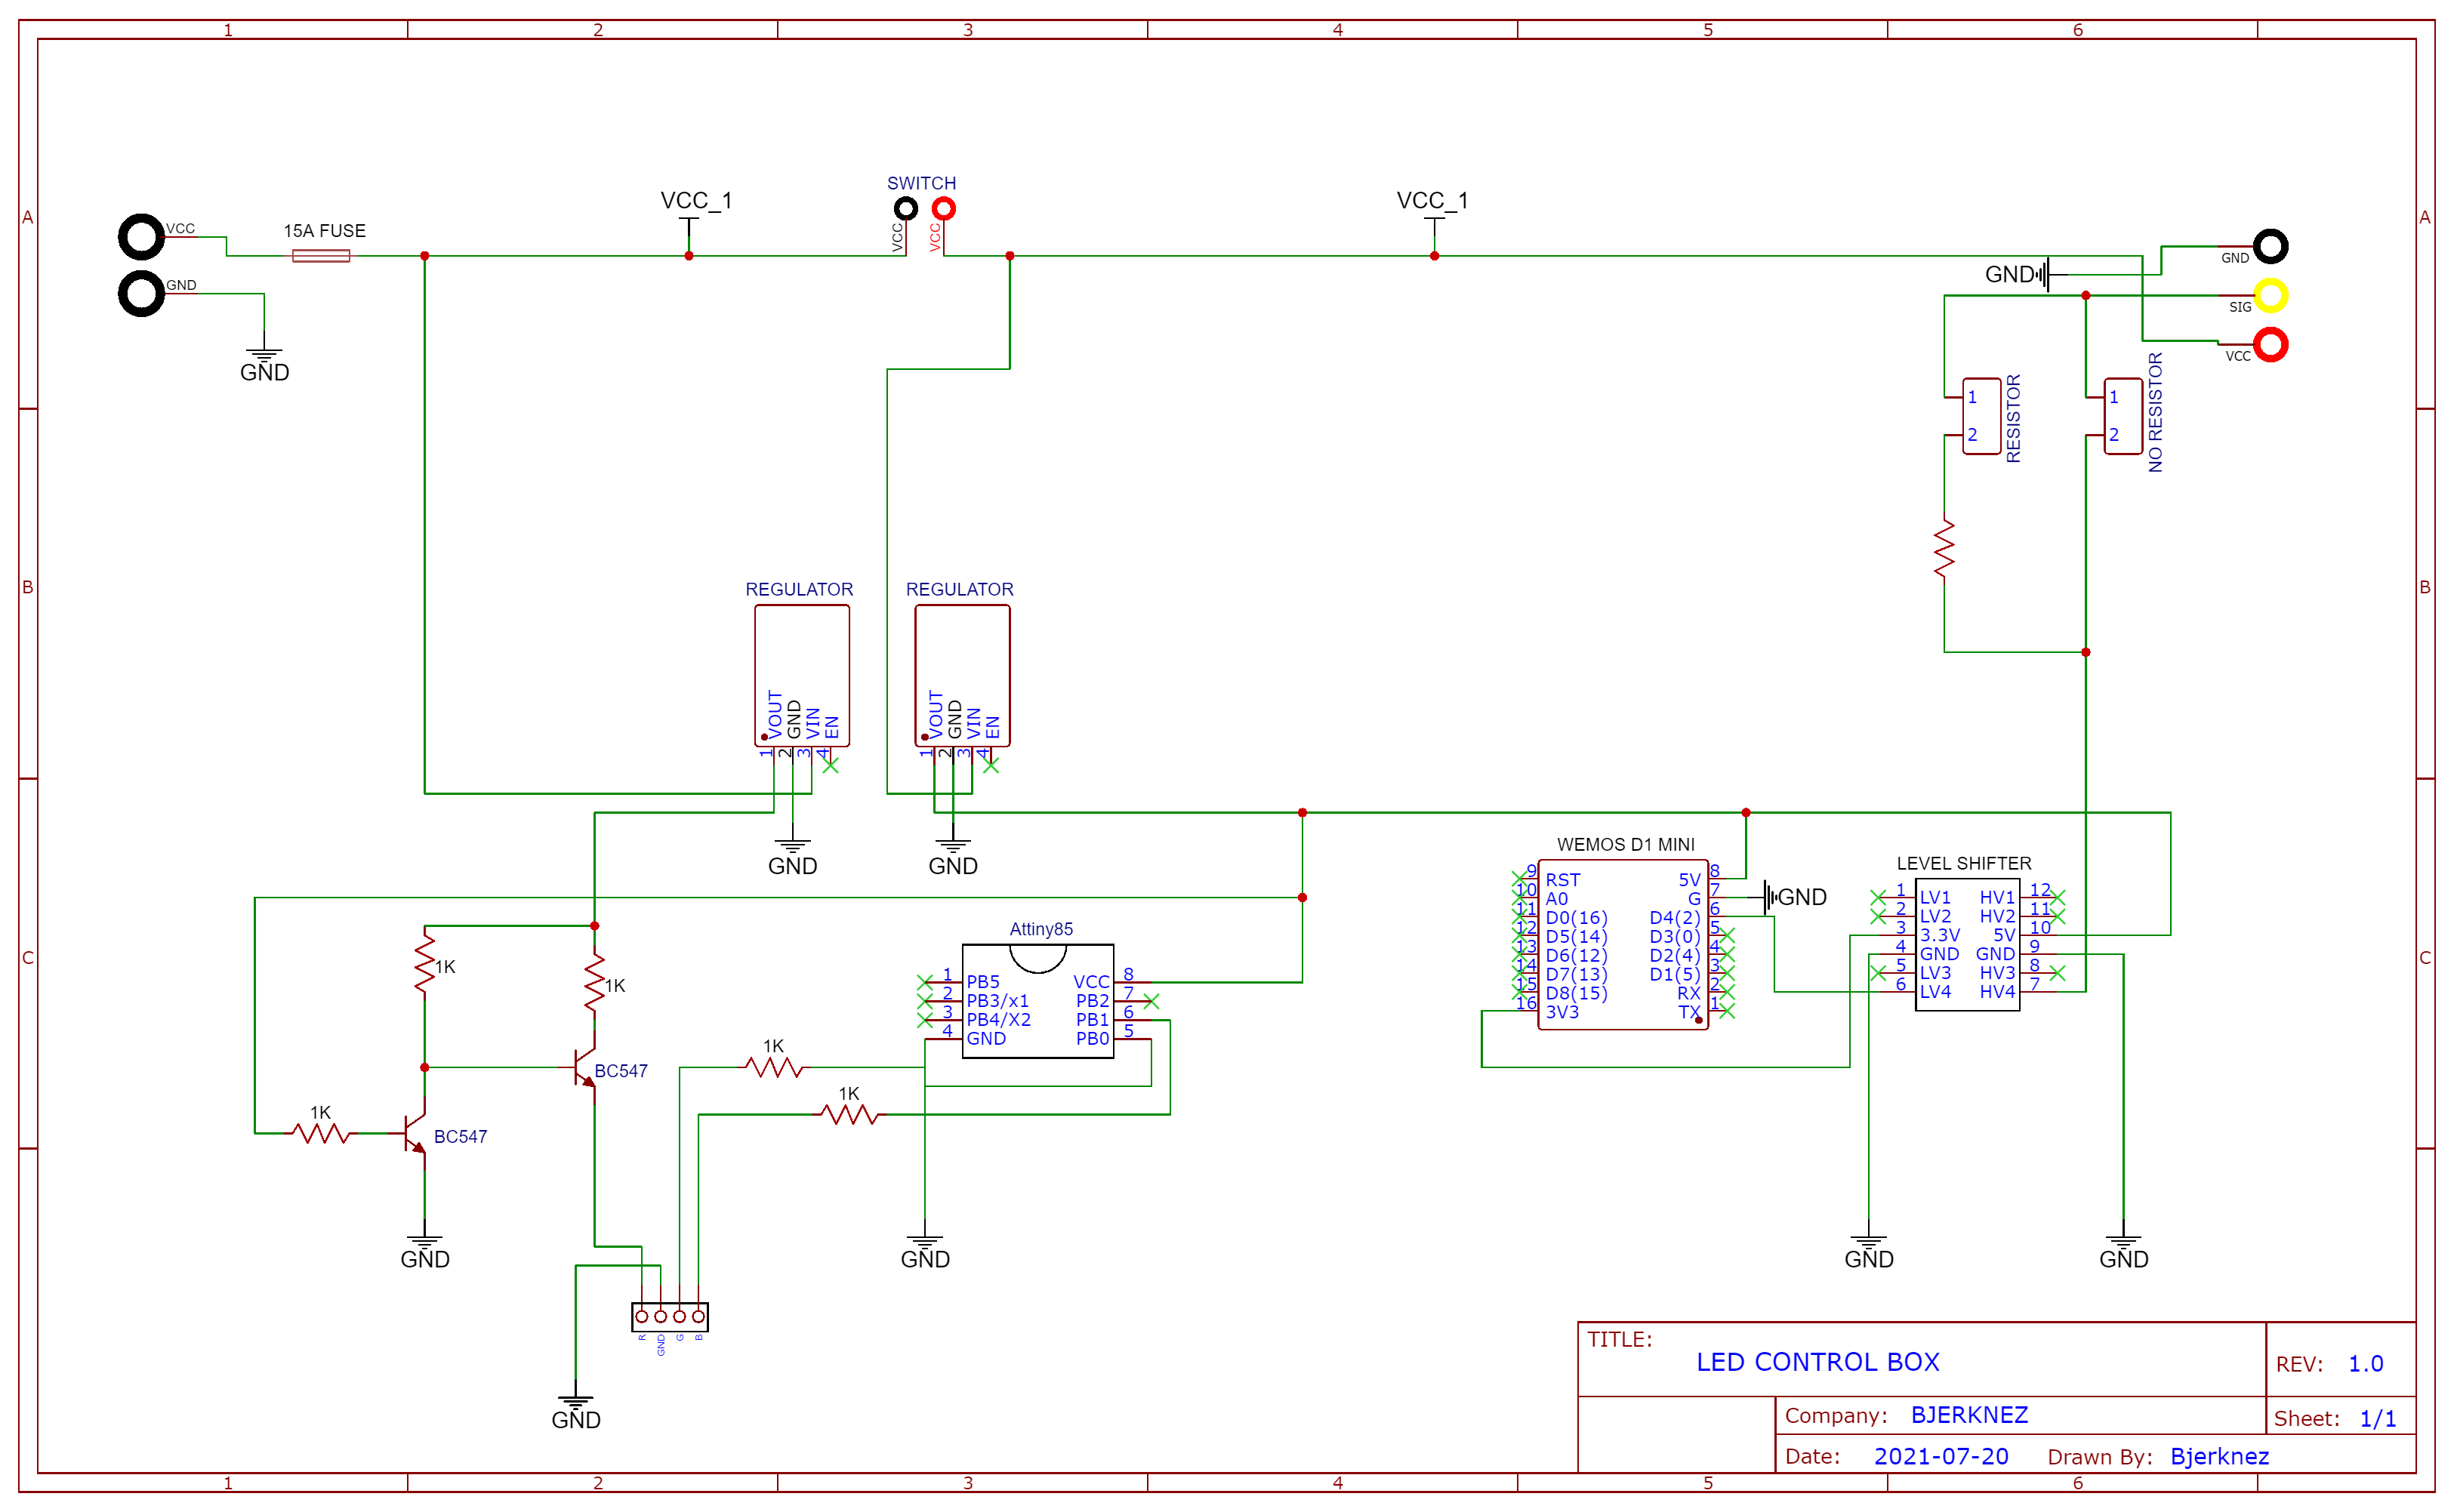The width and height of the screenshot is (2454, 1512).
Task: Click the PB4/X2 pin label on Attiny85
Action: tap(998, 1020)
